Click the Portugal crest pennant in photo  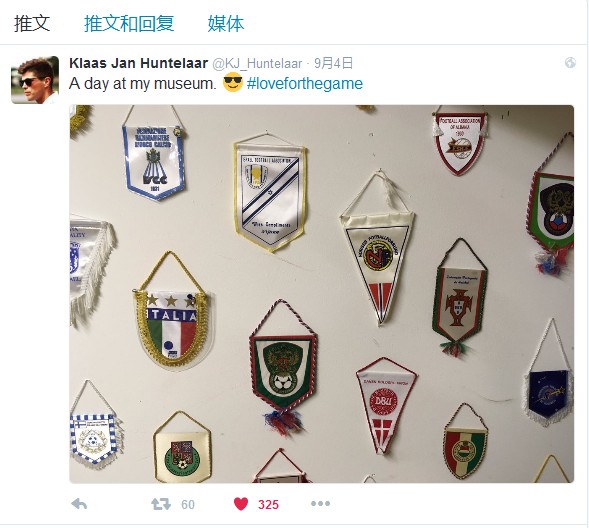click(459, 298)
